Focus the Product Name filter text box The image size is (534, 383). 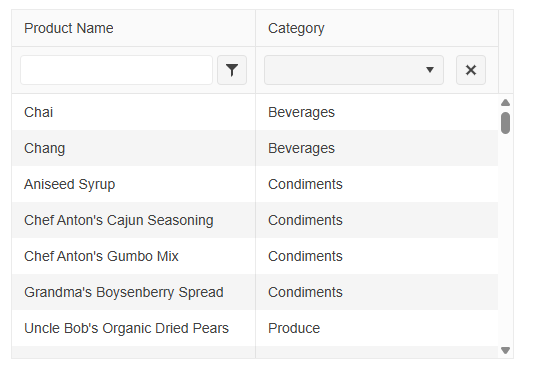click(116, 70)
